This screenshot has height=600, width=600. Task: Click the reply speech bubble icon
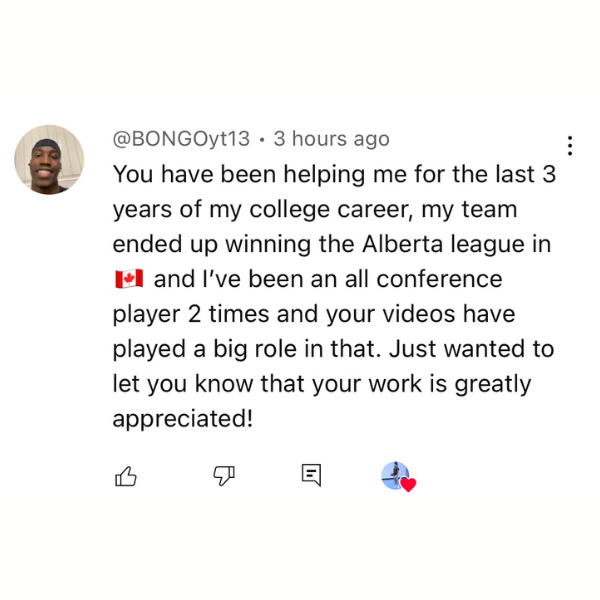(311, 476)
